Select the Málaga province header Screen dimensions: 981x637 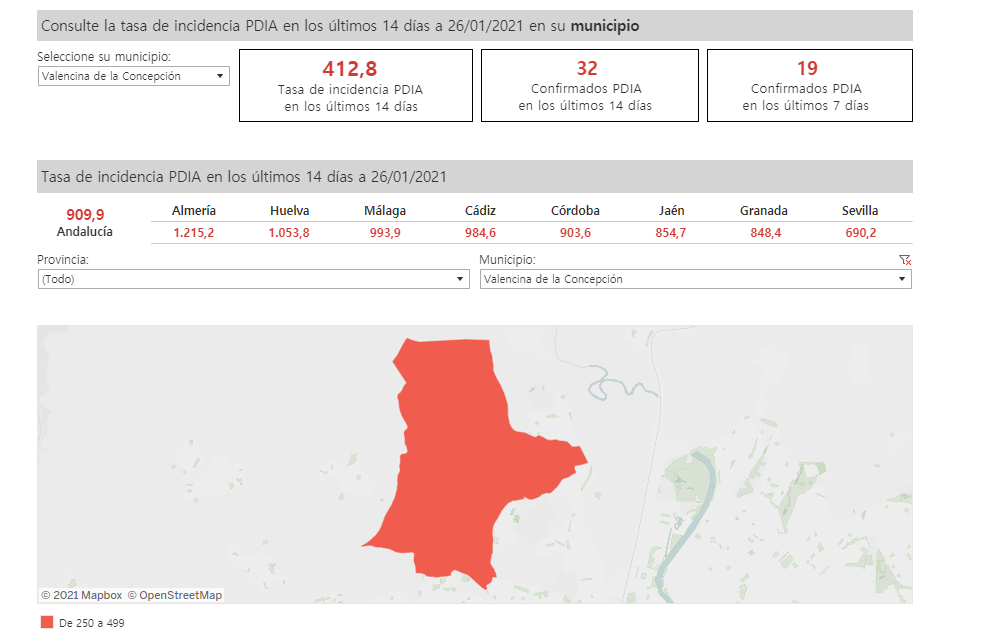pos(385,211)
